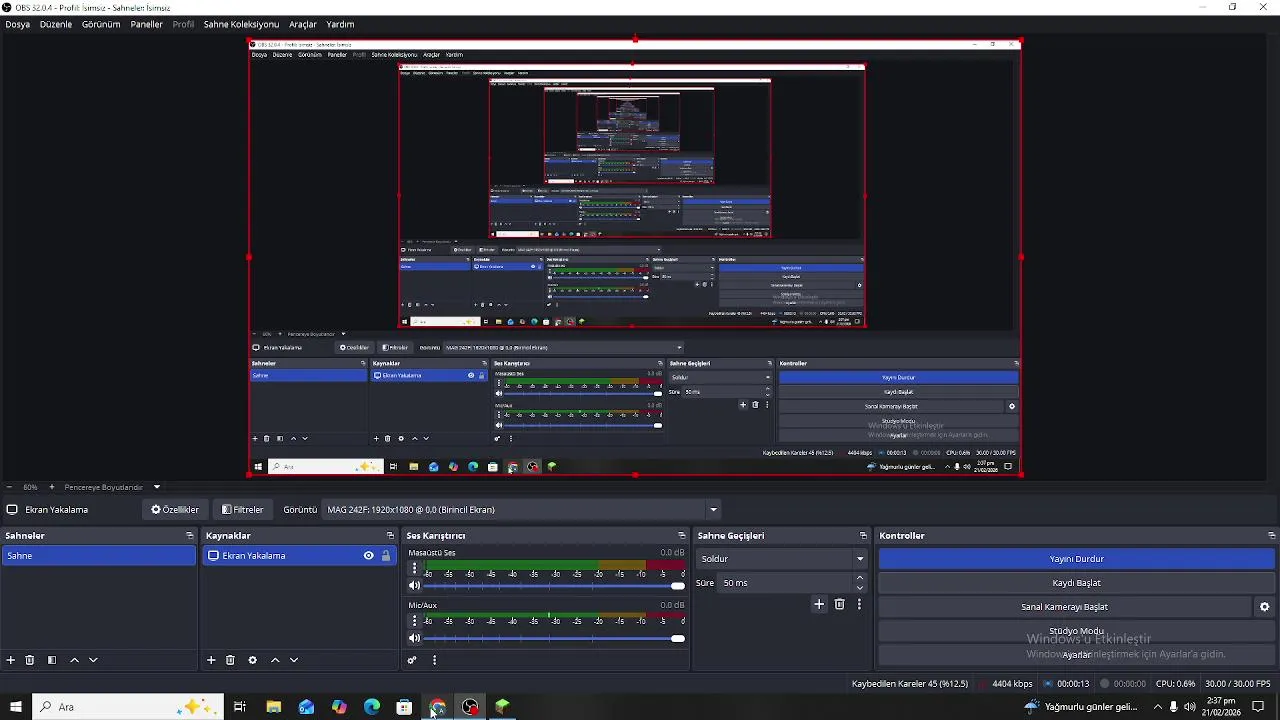The width and height of the screenshot is (1280, 720).
Task: Click the Özellikler button
Action: (175, 510)
